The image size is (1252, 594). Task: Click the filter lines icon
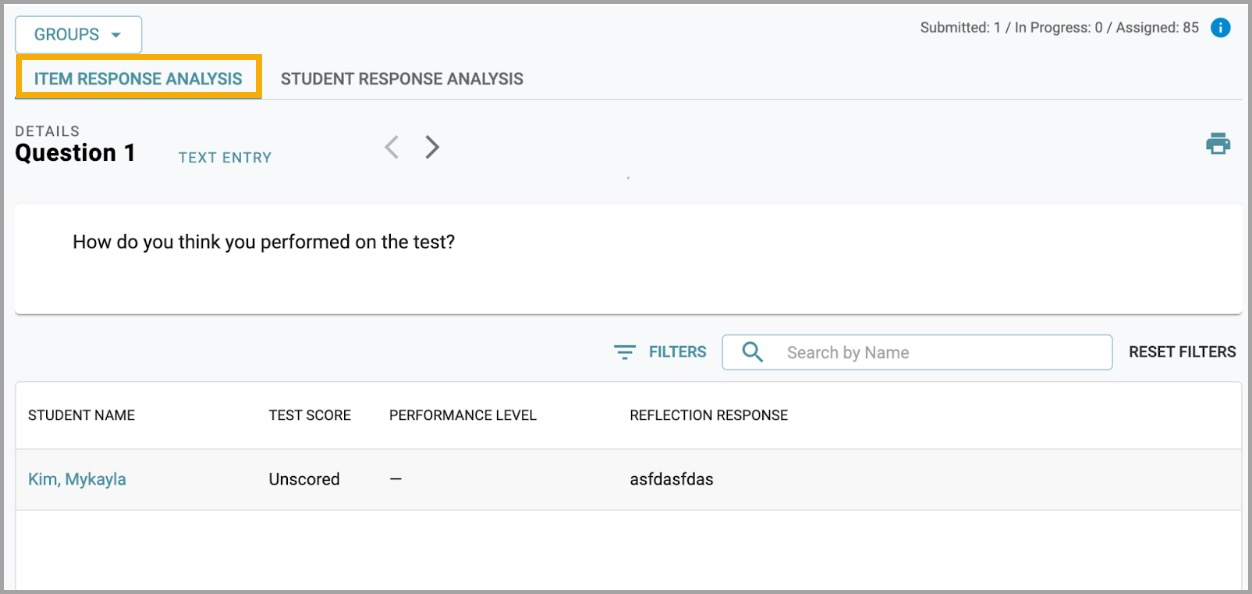pyautogui.click(x=625, y=352)
